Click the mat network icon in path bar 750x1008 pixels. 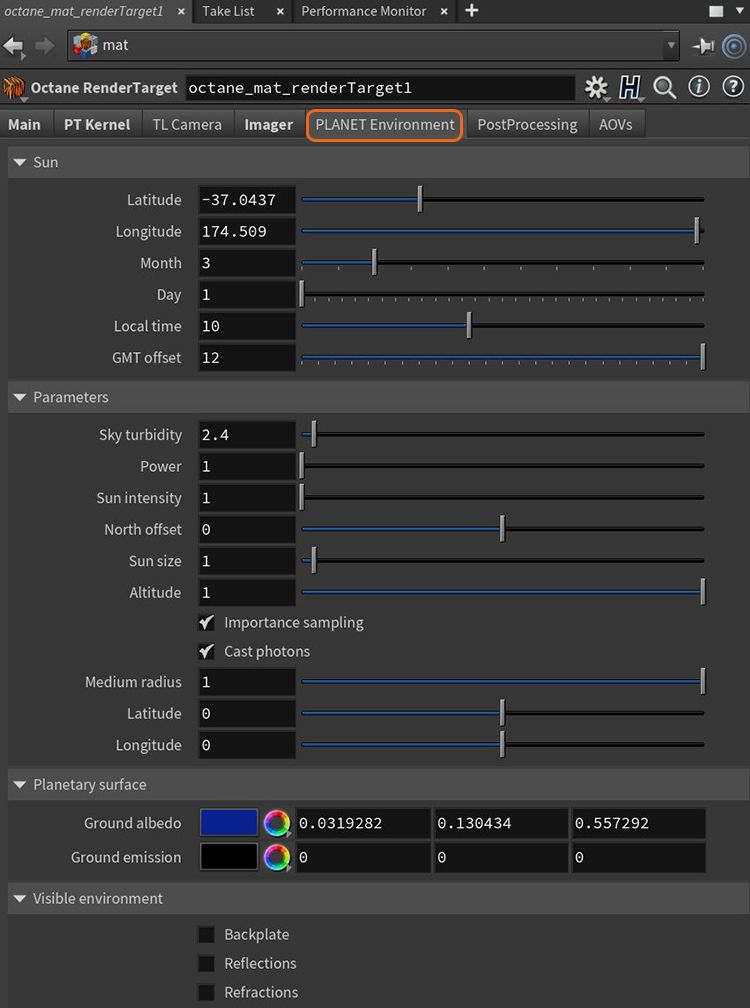point(85,46)
